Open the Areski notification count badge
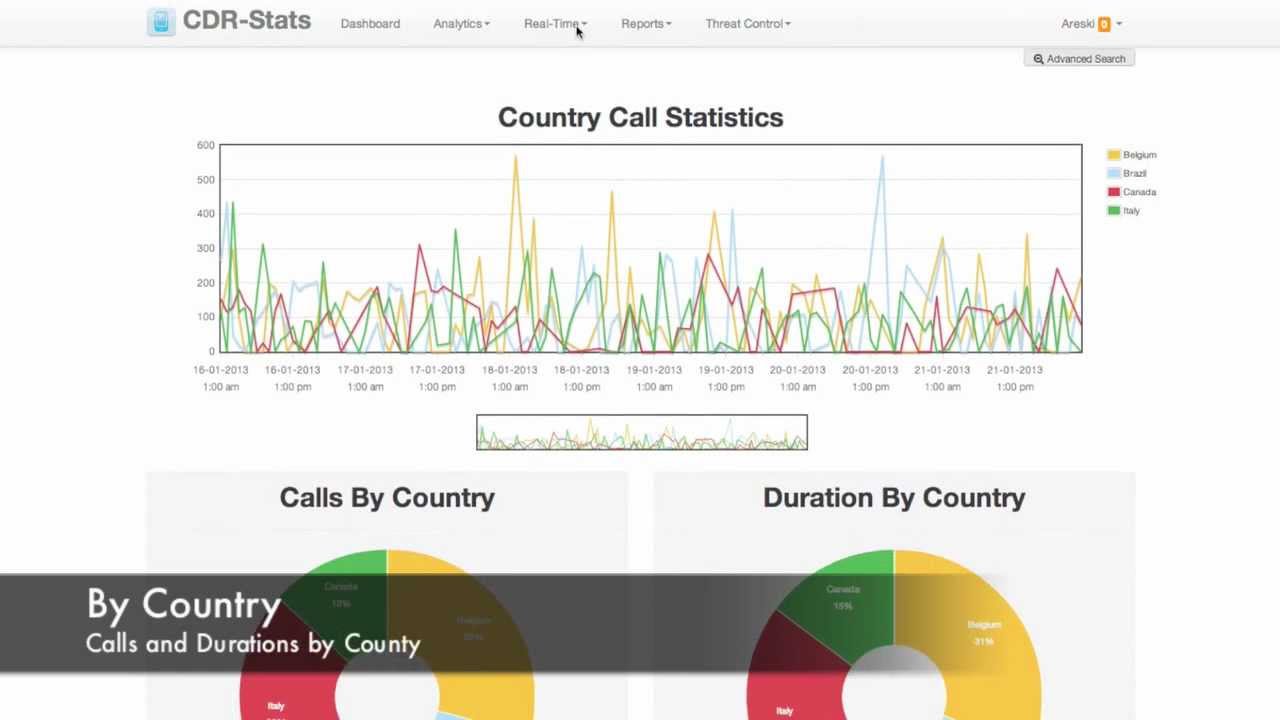Image resolution: width=1280 pixels, height=720 pixels. (x=1104, y=24)
